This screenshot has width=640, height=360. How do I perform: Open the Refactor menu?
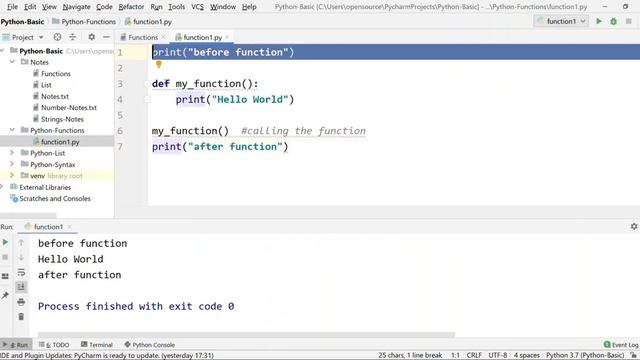tap(131, 7)
